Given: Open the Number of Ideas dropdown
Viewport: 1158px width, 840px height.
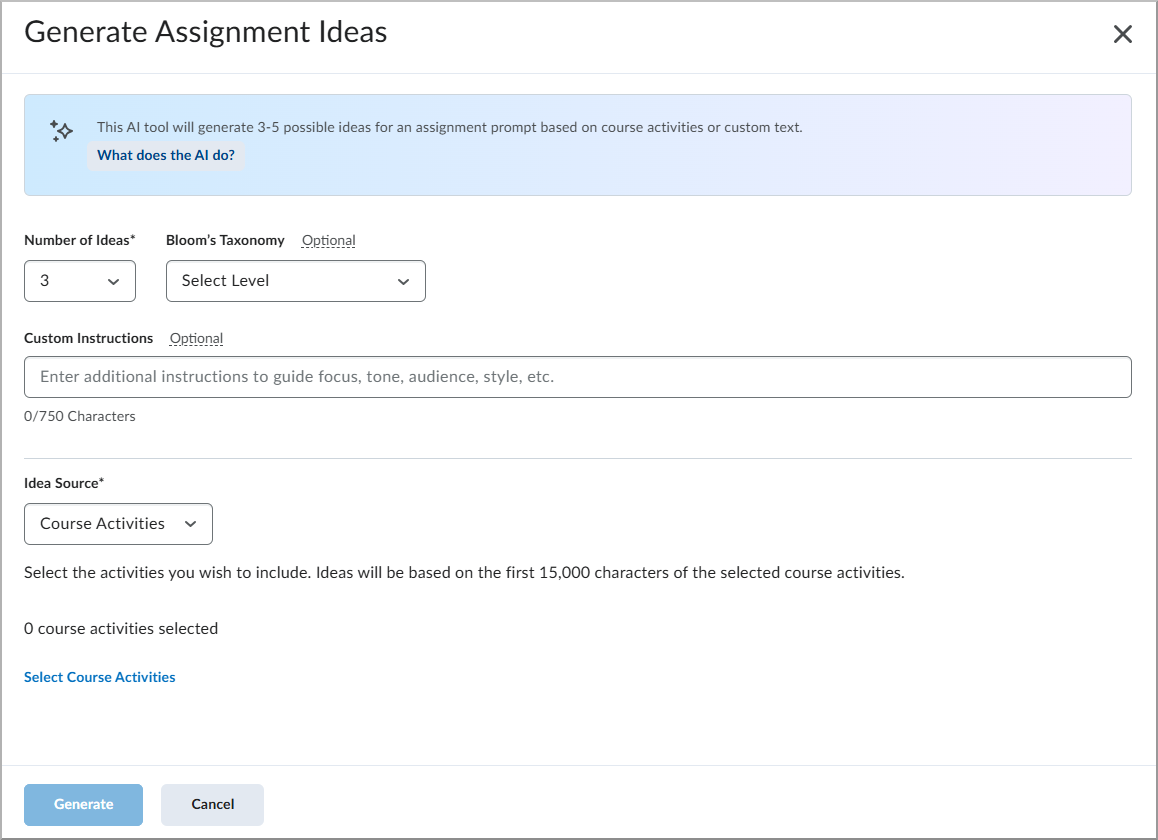Looking at the screenshot, I should tap(79, 281).
